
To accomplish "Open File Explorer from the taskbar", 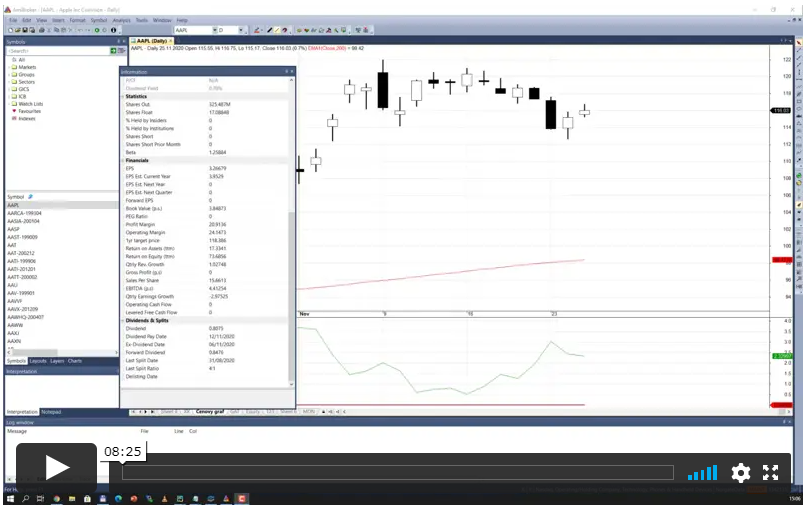I will tap(72, 499).
